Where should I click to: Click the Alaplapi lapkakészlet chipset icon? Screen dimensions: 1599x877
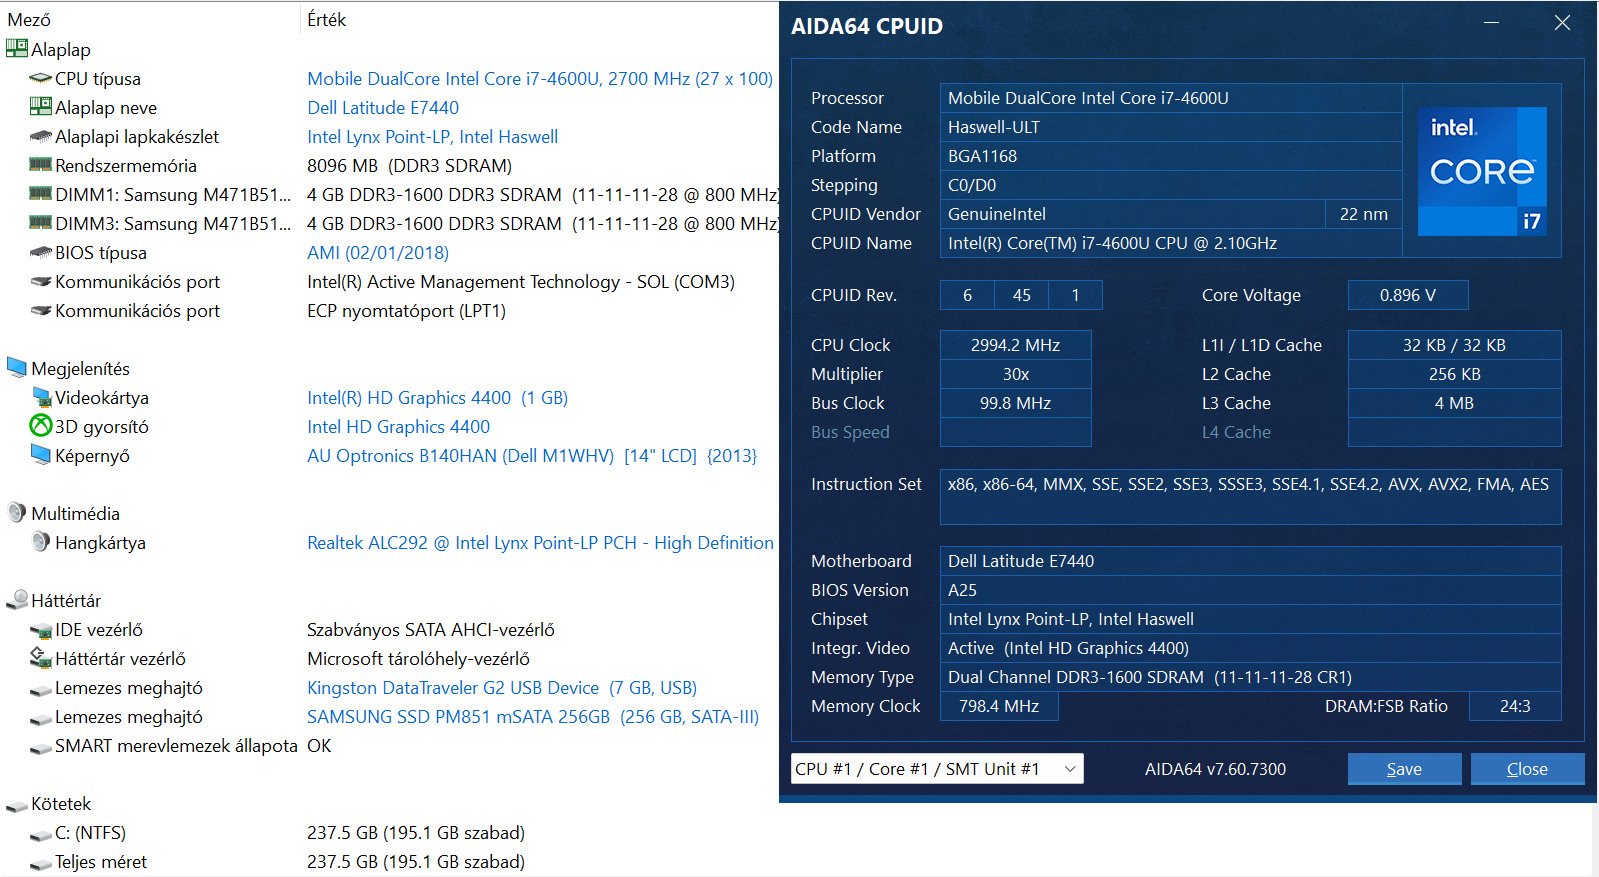click(41, 136)
